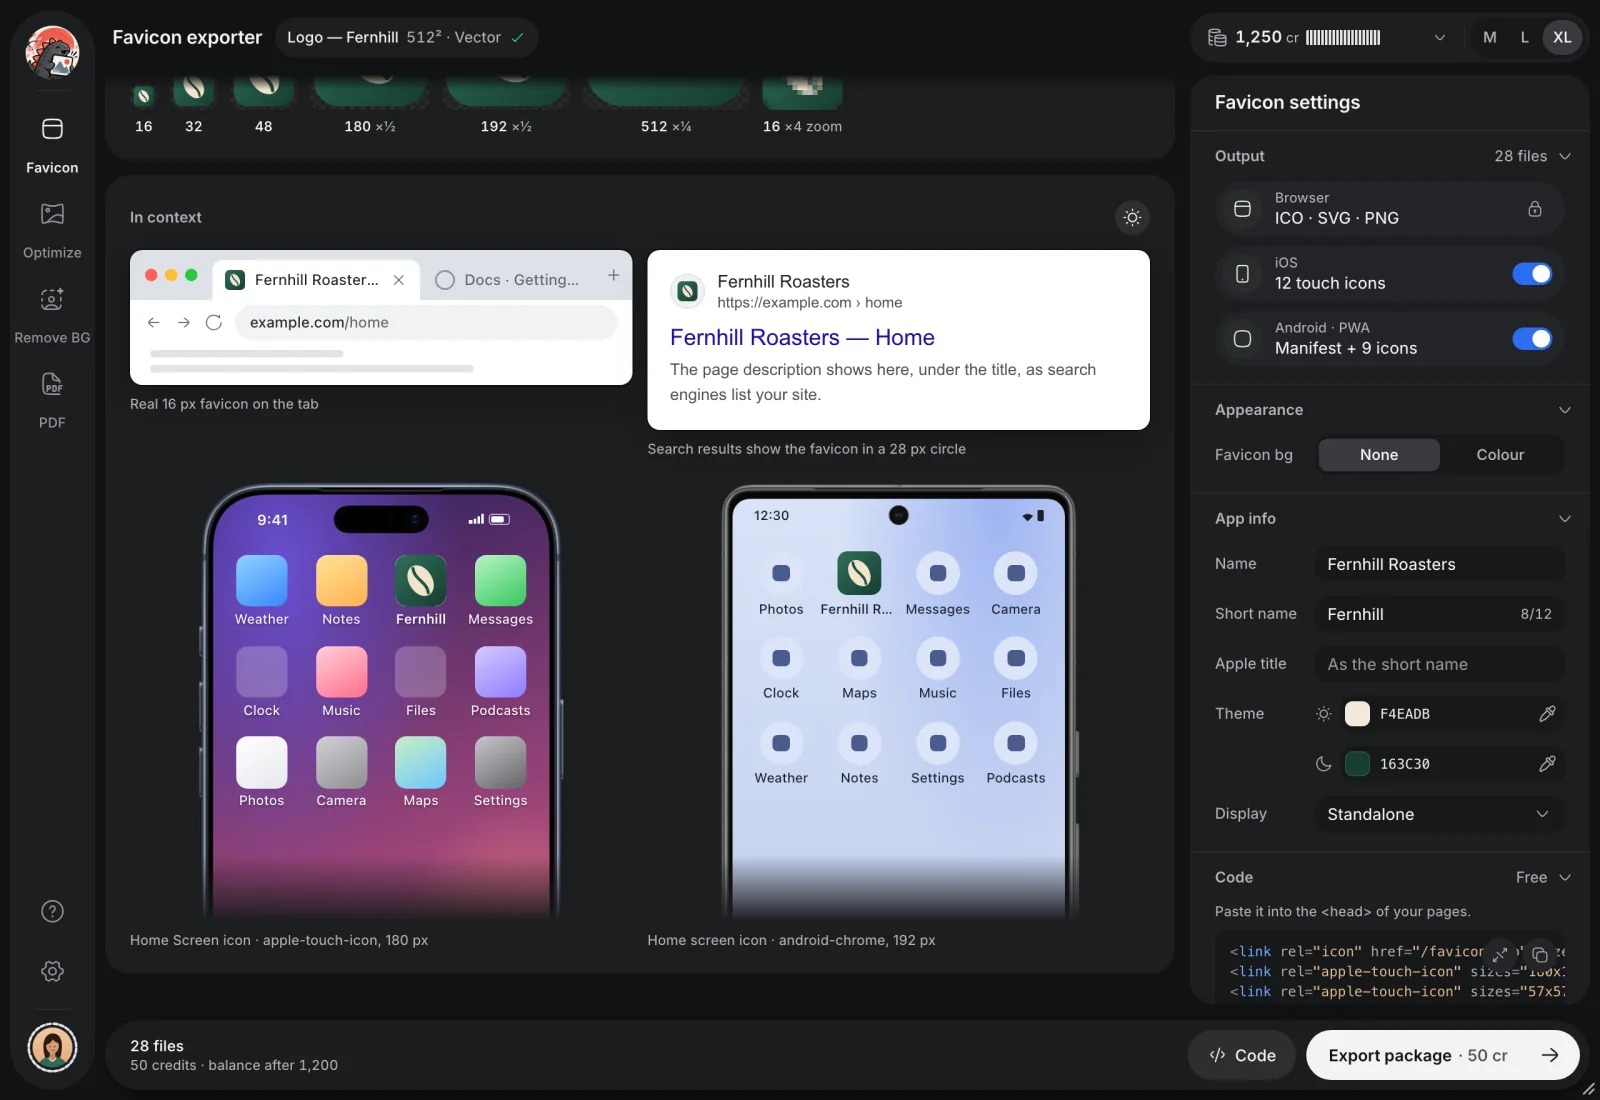
Task: Click the Code button in bottom bar
Action: [x=1241, y=1055]
